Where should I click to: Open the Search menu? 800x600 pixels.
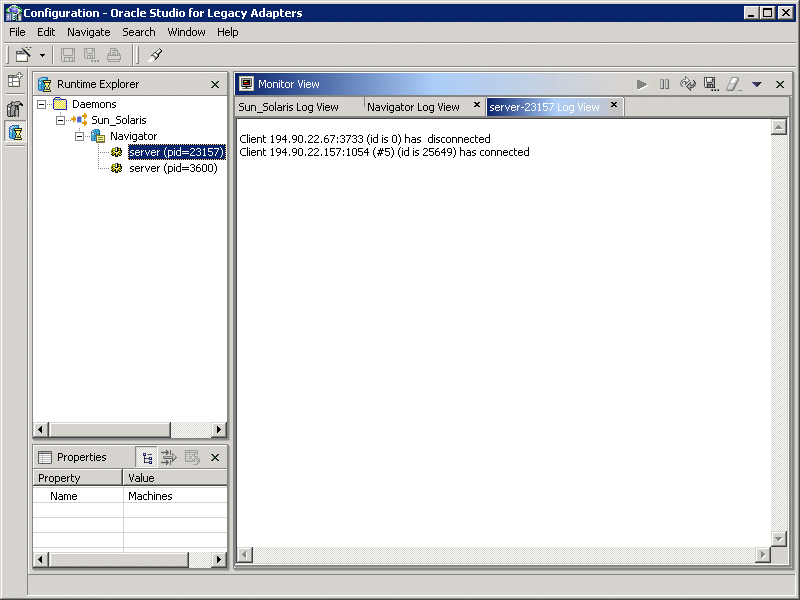(139, 32)
